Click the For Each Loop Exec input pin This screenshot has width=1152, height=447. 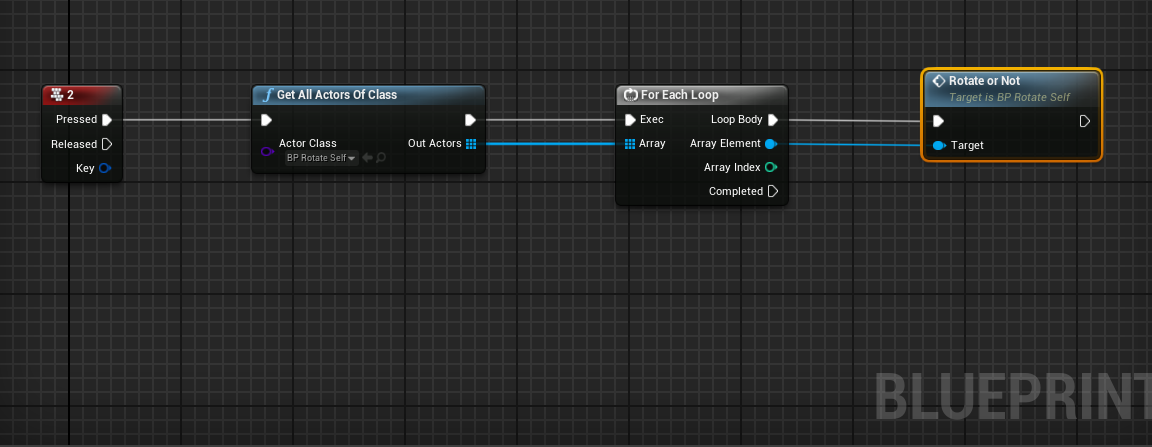click(630, 120)
